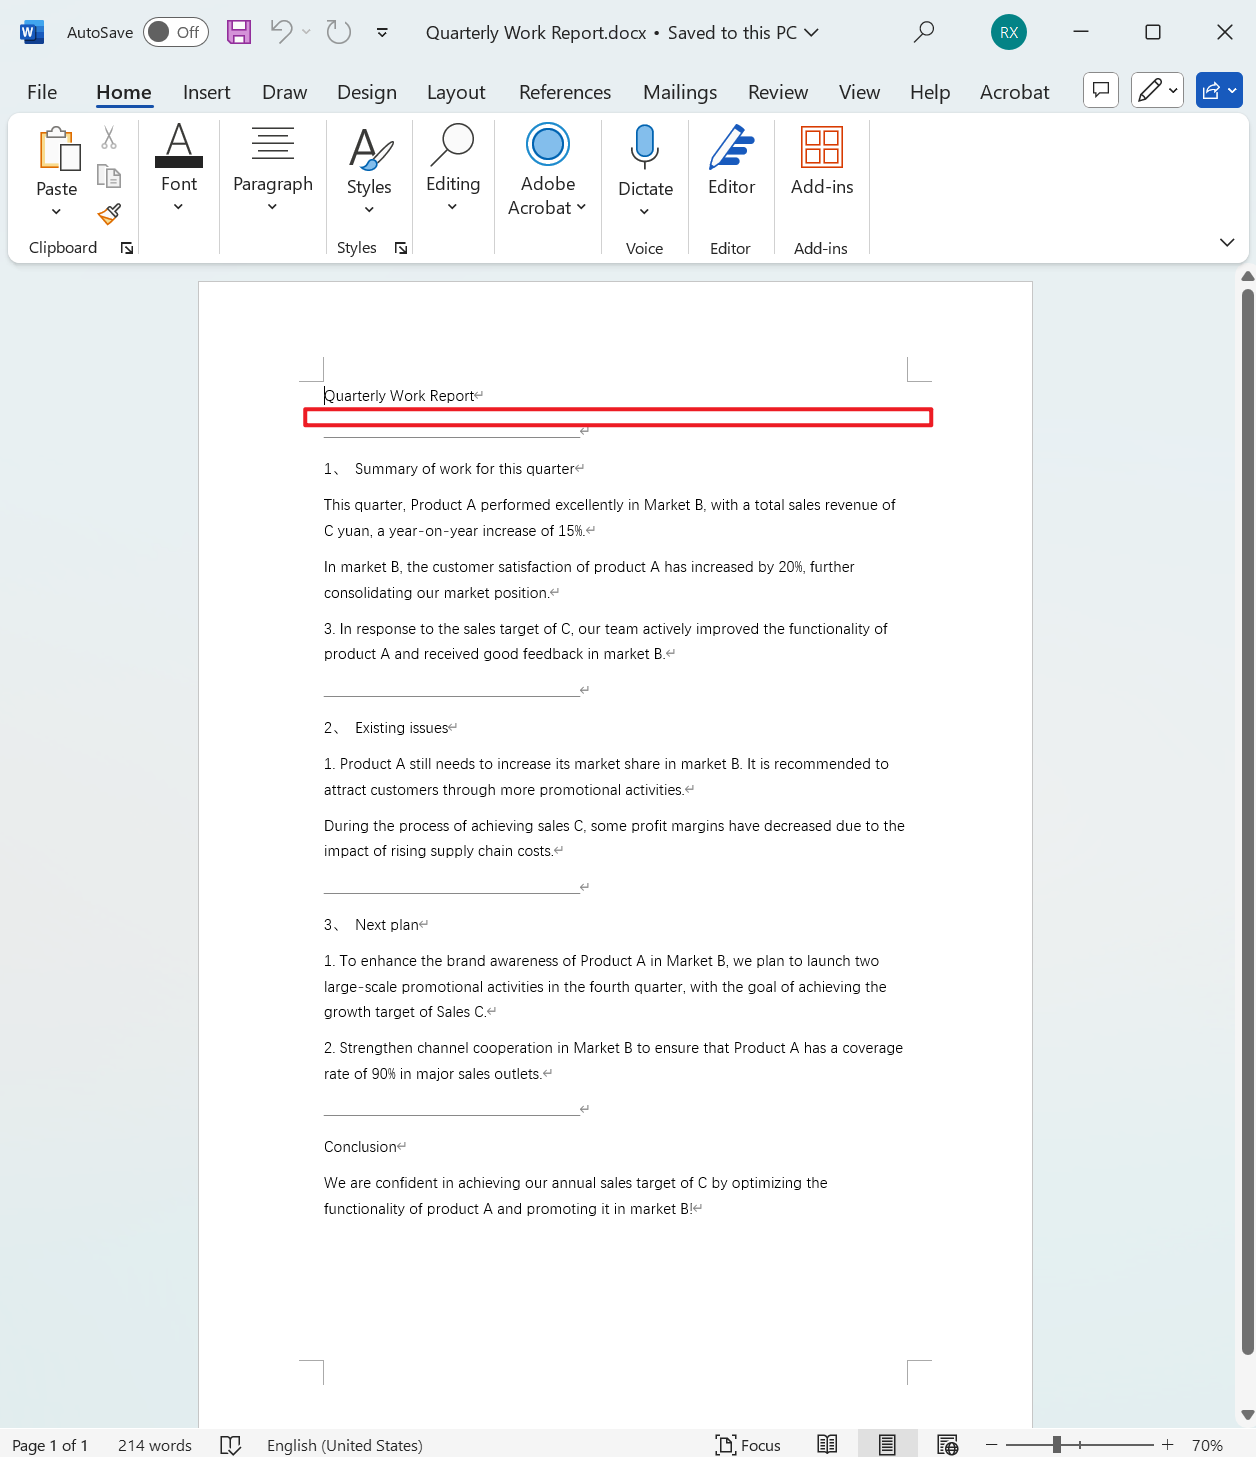Open the Styles pane launcher
This screenshot has height=1457, width=1256.
click(x=401, y=248)
